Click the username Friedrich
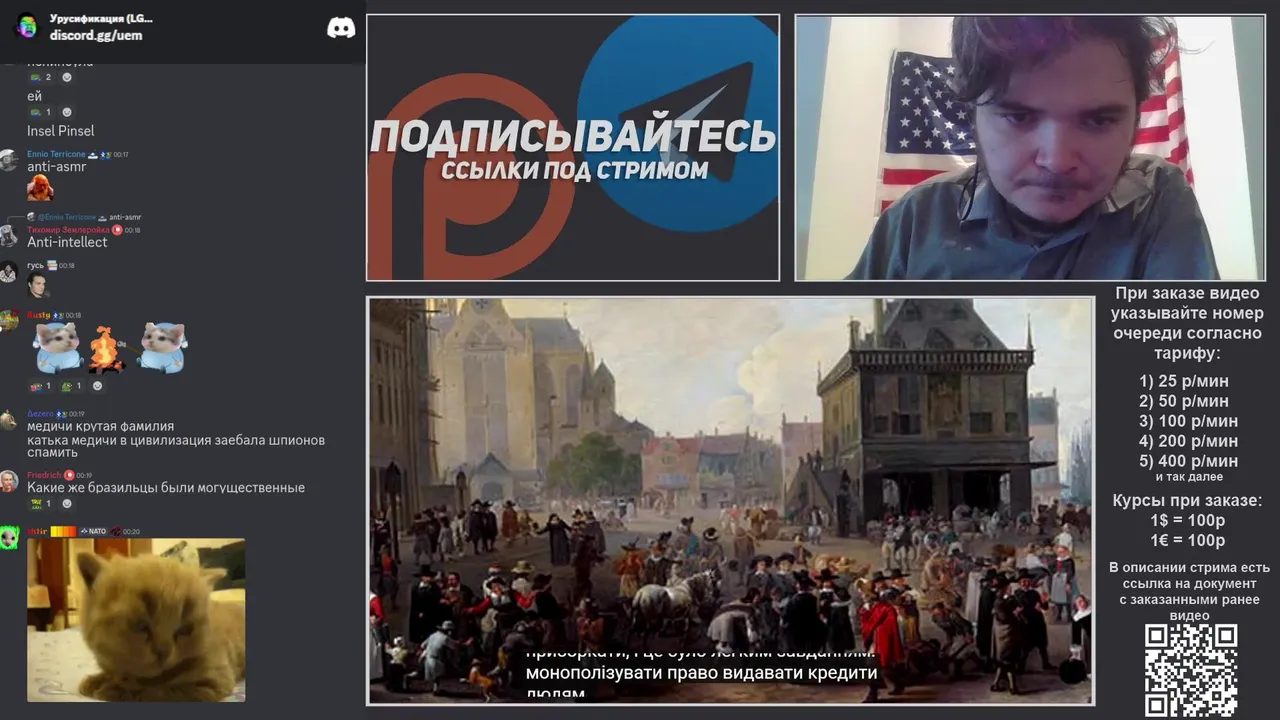 click(x=44, y=475)
